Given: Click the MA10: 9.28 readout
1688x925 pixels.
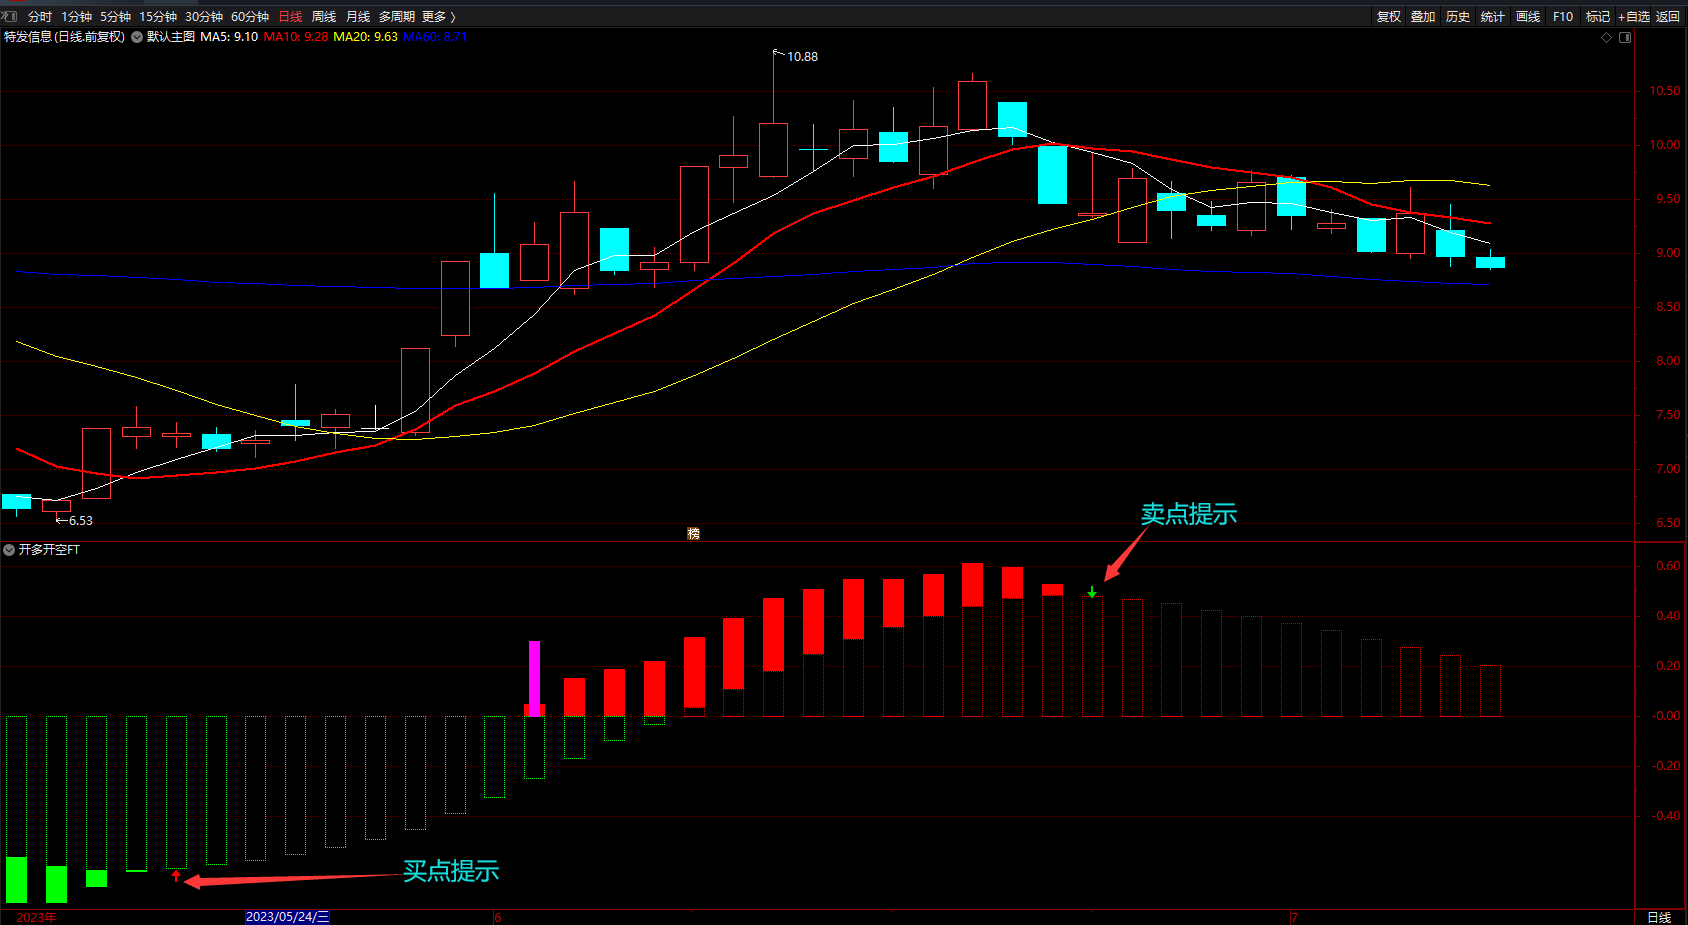Looking at the screenshot, I should tap(296, 37).
